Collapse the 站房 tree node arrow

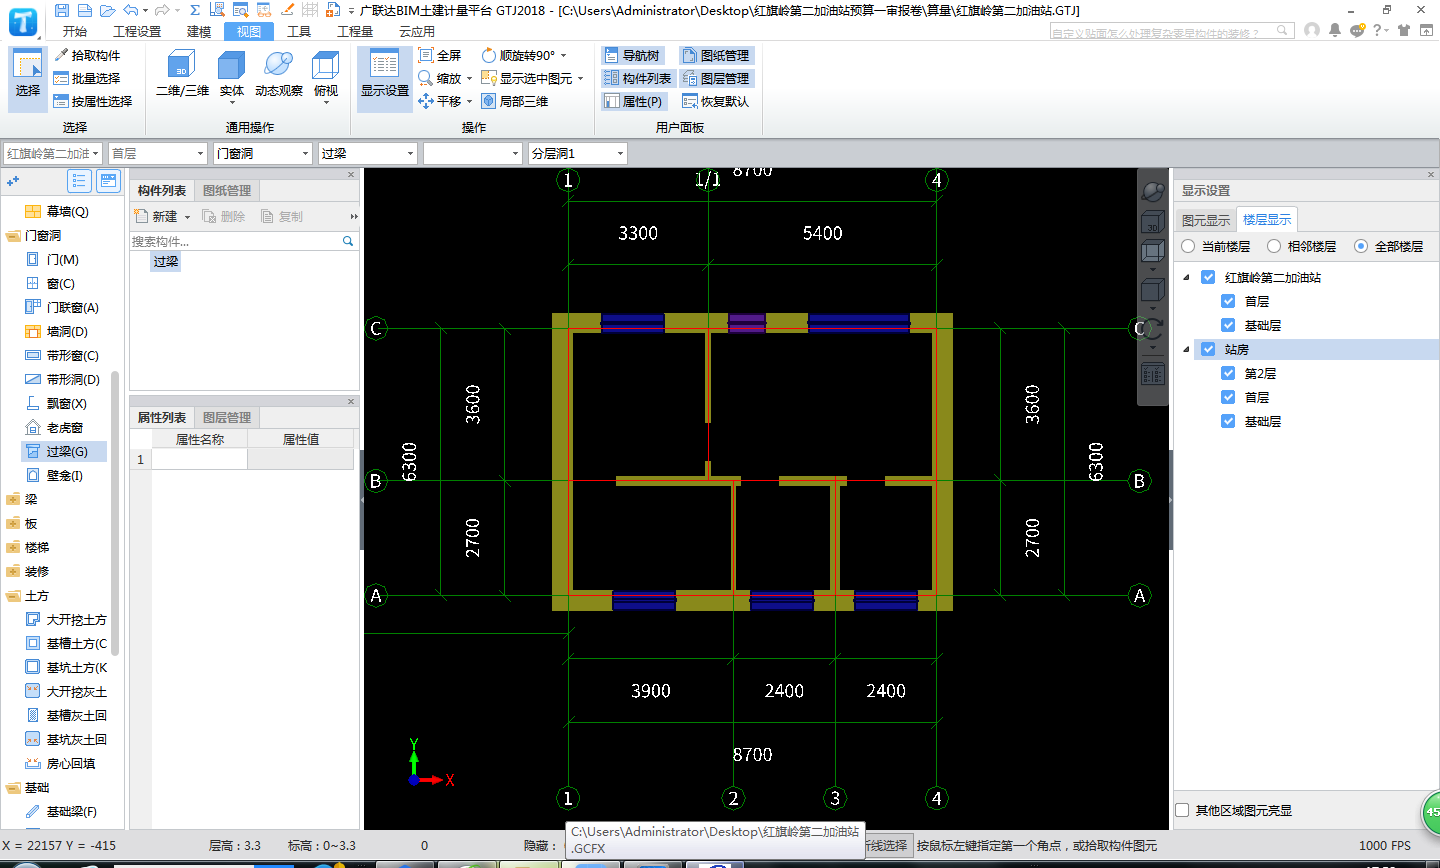[1187, 349]
